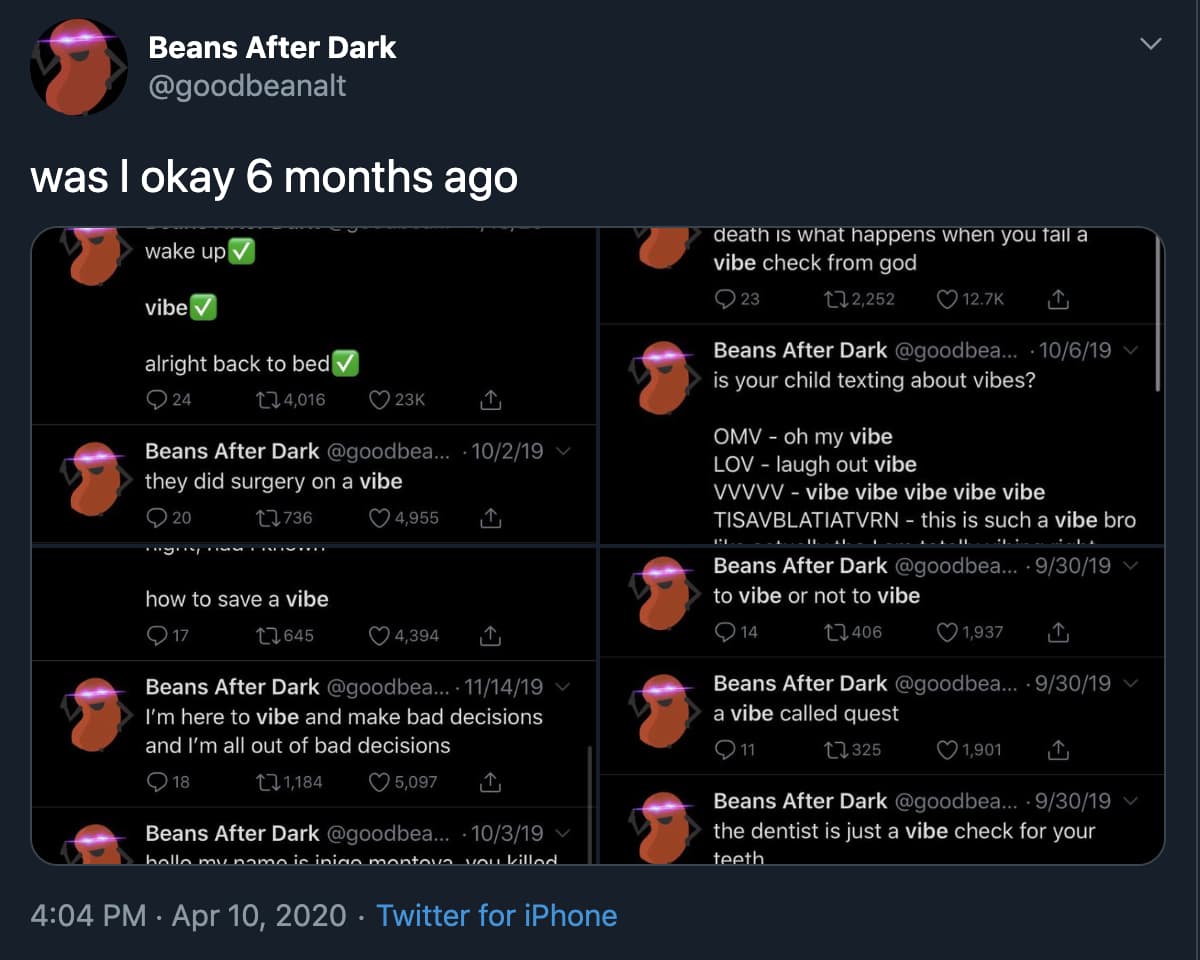The image size is (1200, 960).
Task: Expand options on the 10/2/19 tweet
Action: tap(560, 451)
